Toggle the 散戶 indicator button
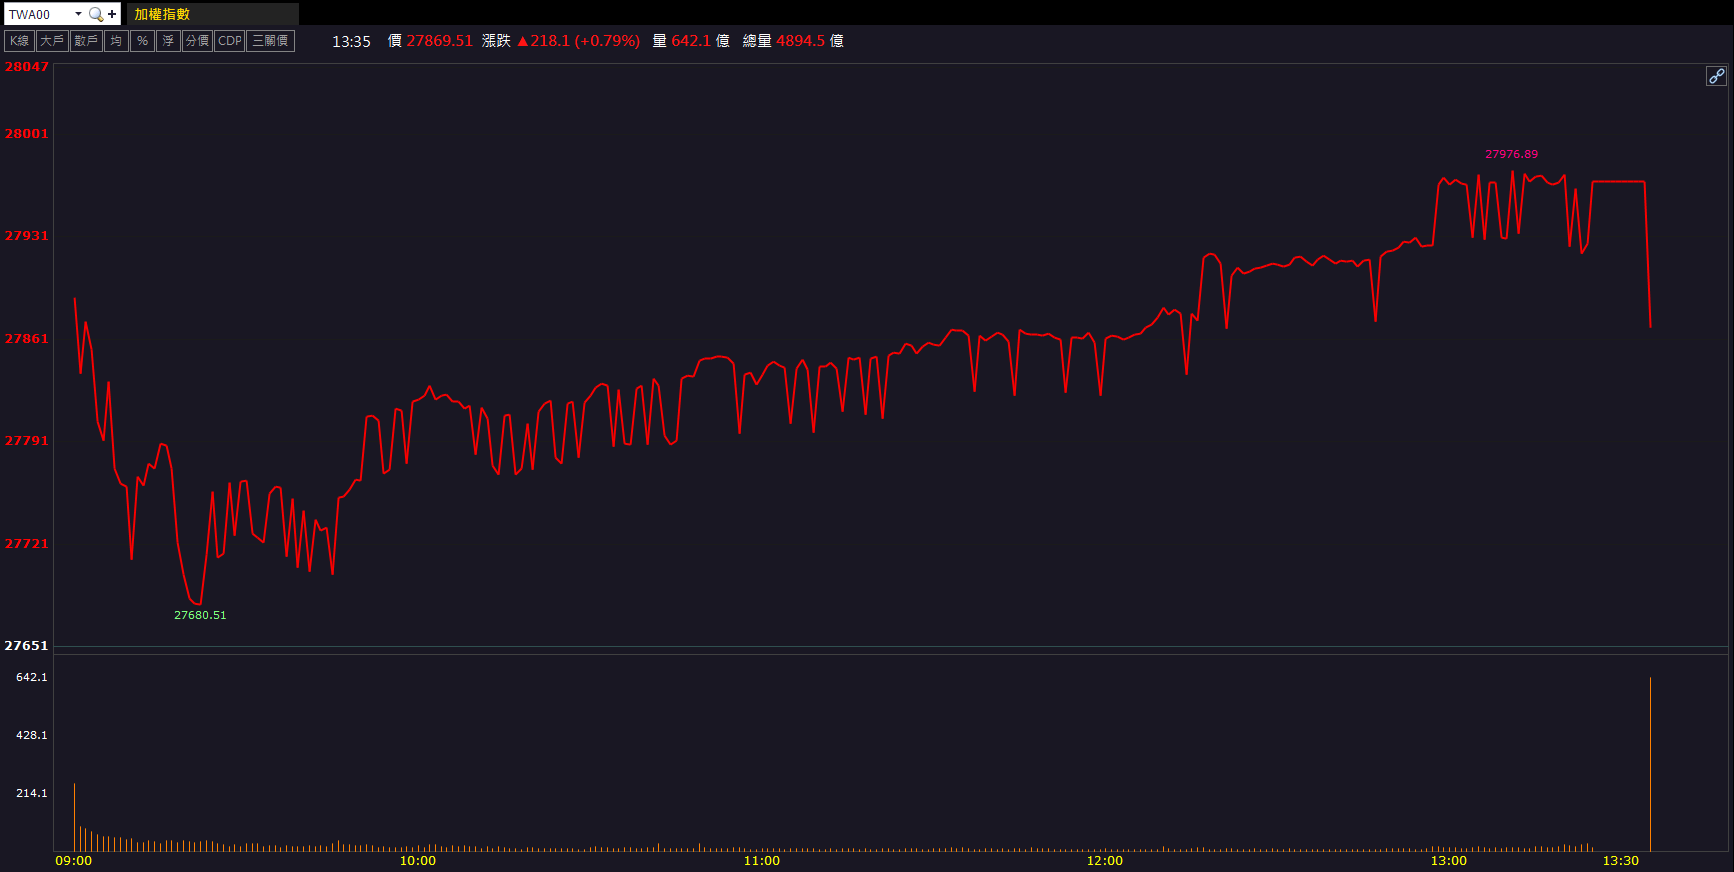The image size is (1734, 872). (x=86, y=41)
